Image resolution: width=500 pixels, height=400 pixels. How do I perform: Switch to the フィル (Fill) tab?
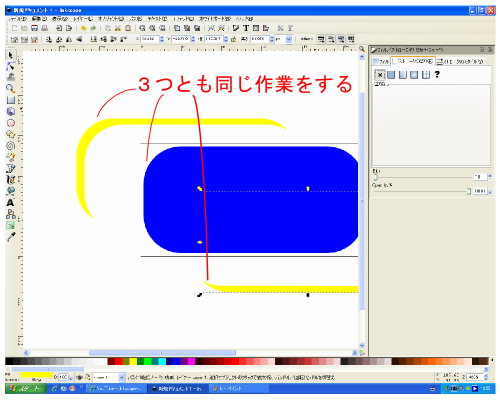click(381, 61)
